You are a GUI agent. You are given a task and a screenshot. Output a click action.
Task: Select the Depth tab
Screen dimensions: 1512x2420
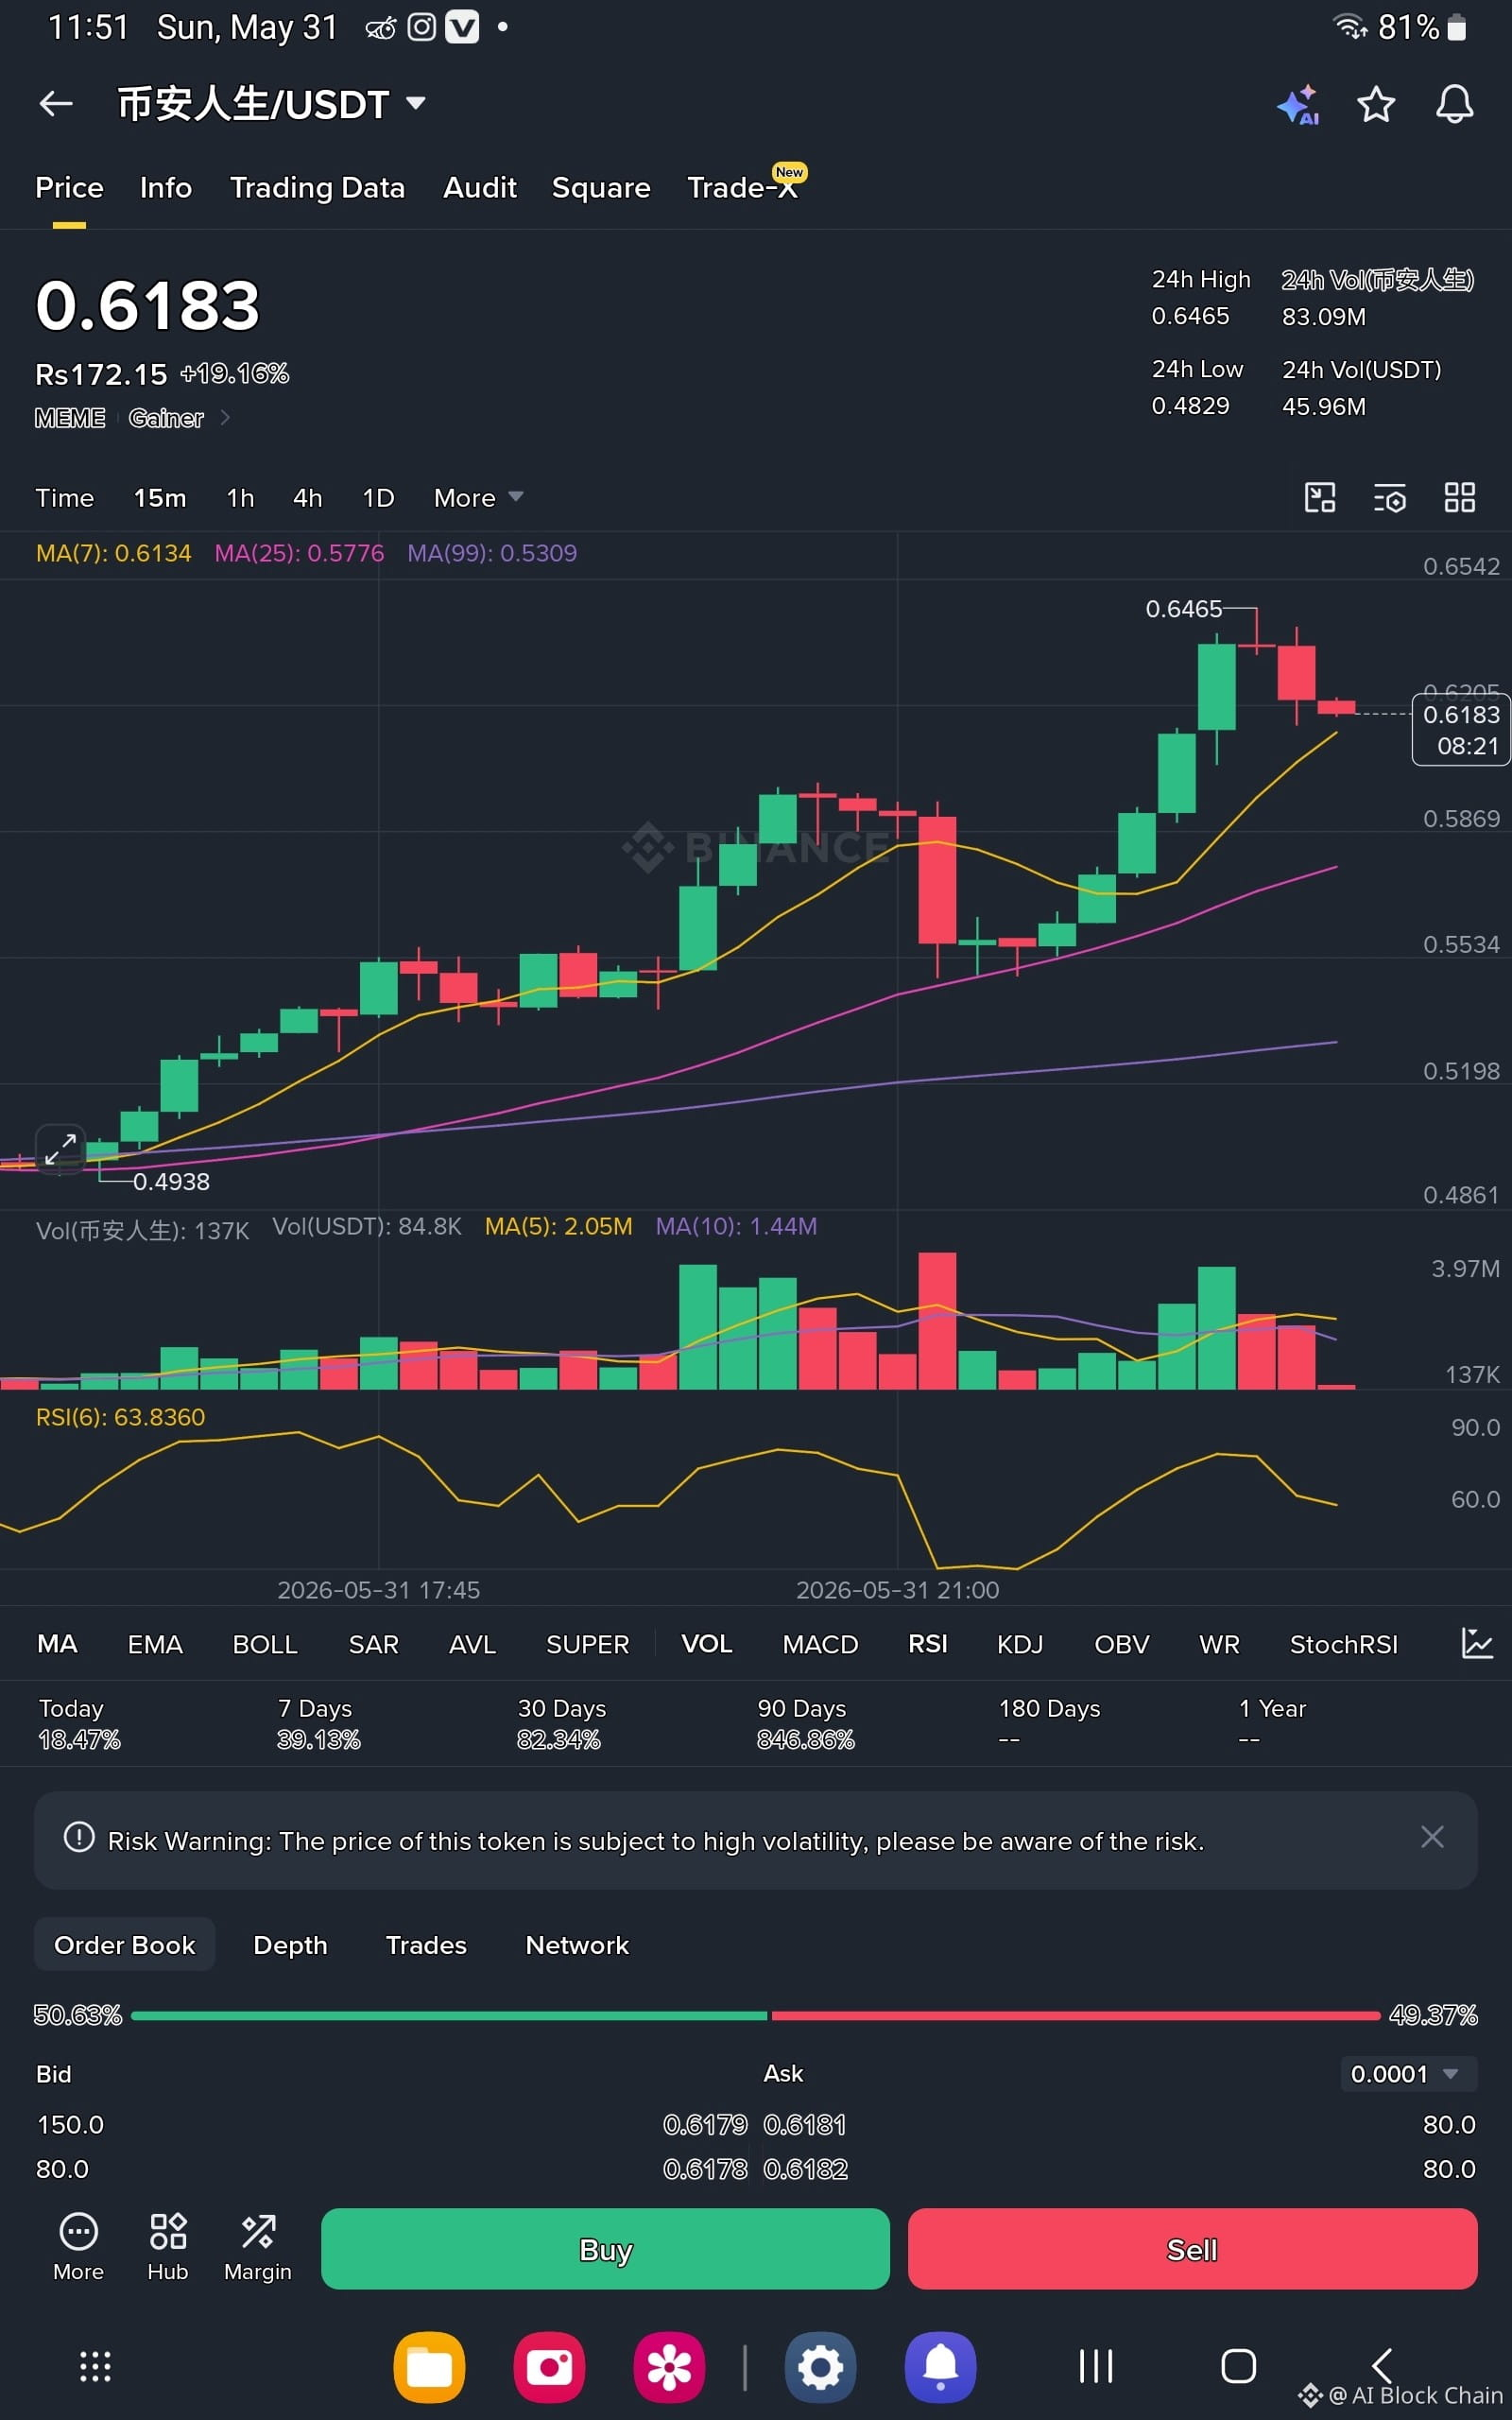[x=290, y=1945]
